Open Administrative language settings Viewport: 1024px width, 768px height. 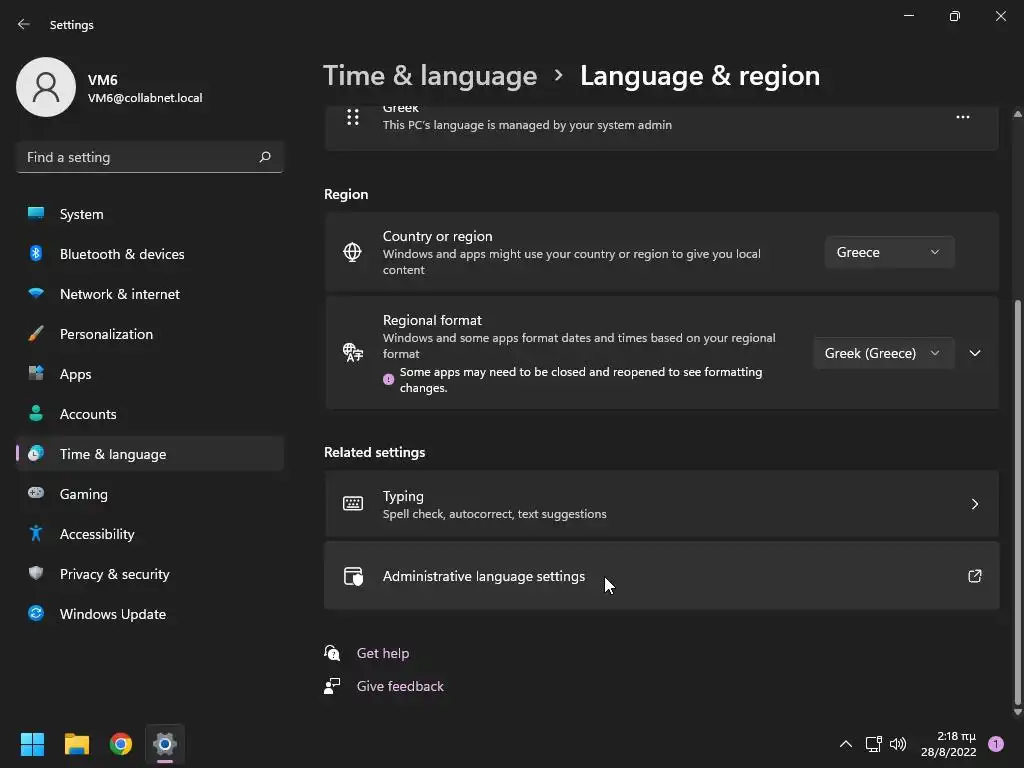coord(661,576)
